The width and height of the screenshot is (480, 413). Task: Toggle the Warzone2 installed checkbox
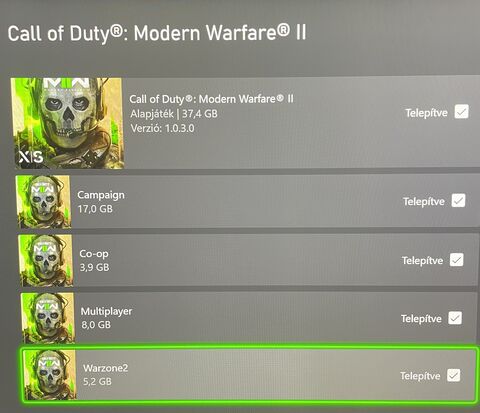tap(453, 375)
